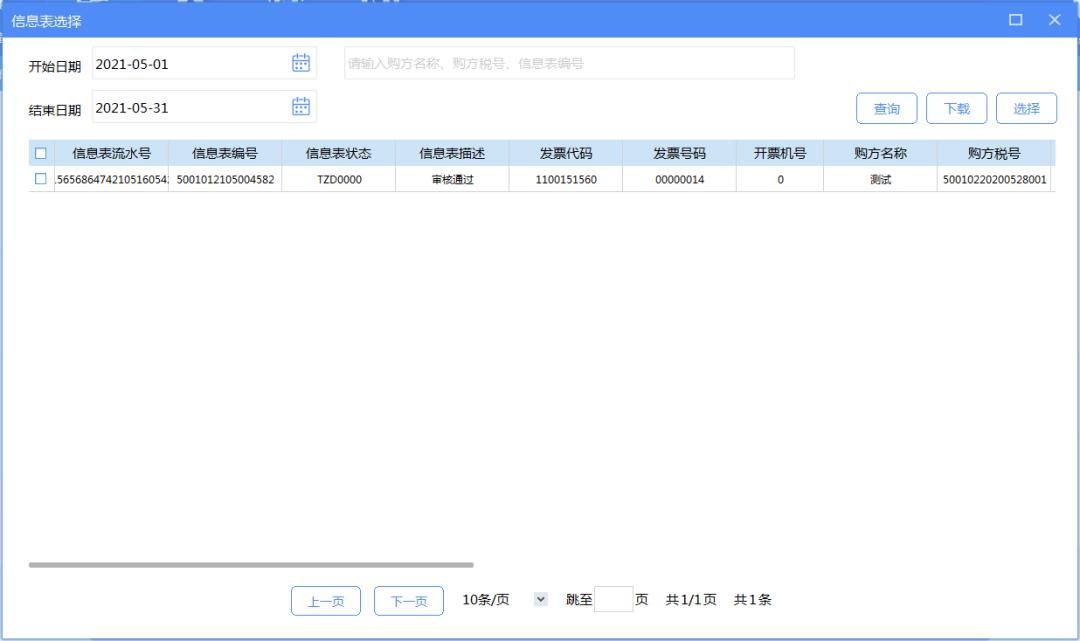Click the 上一页 previous page button
Image resolution: width=1080 pixels, height=641 pixels.
pos(325,600)
